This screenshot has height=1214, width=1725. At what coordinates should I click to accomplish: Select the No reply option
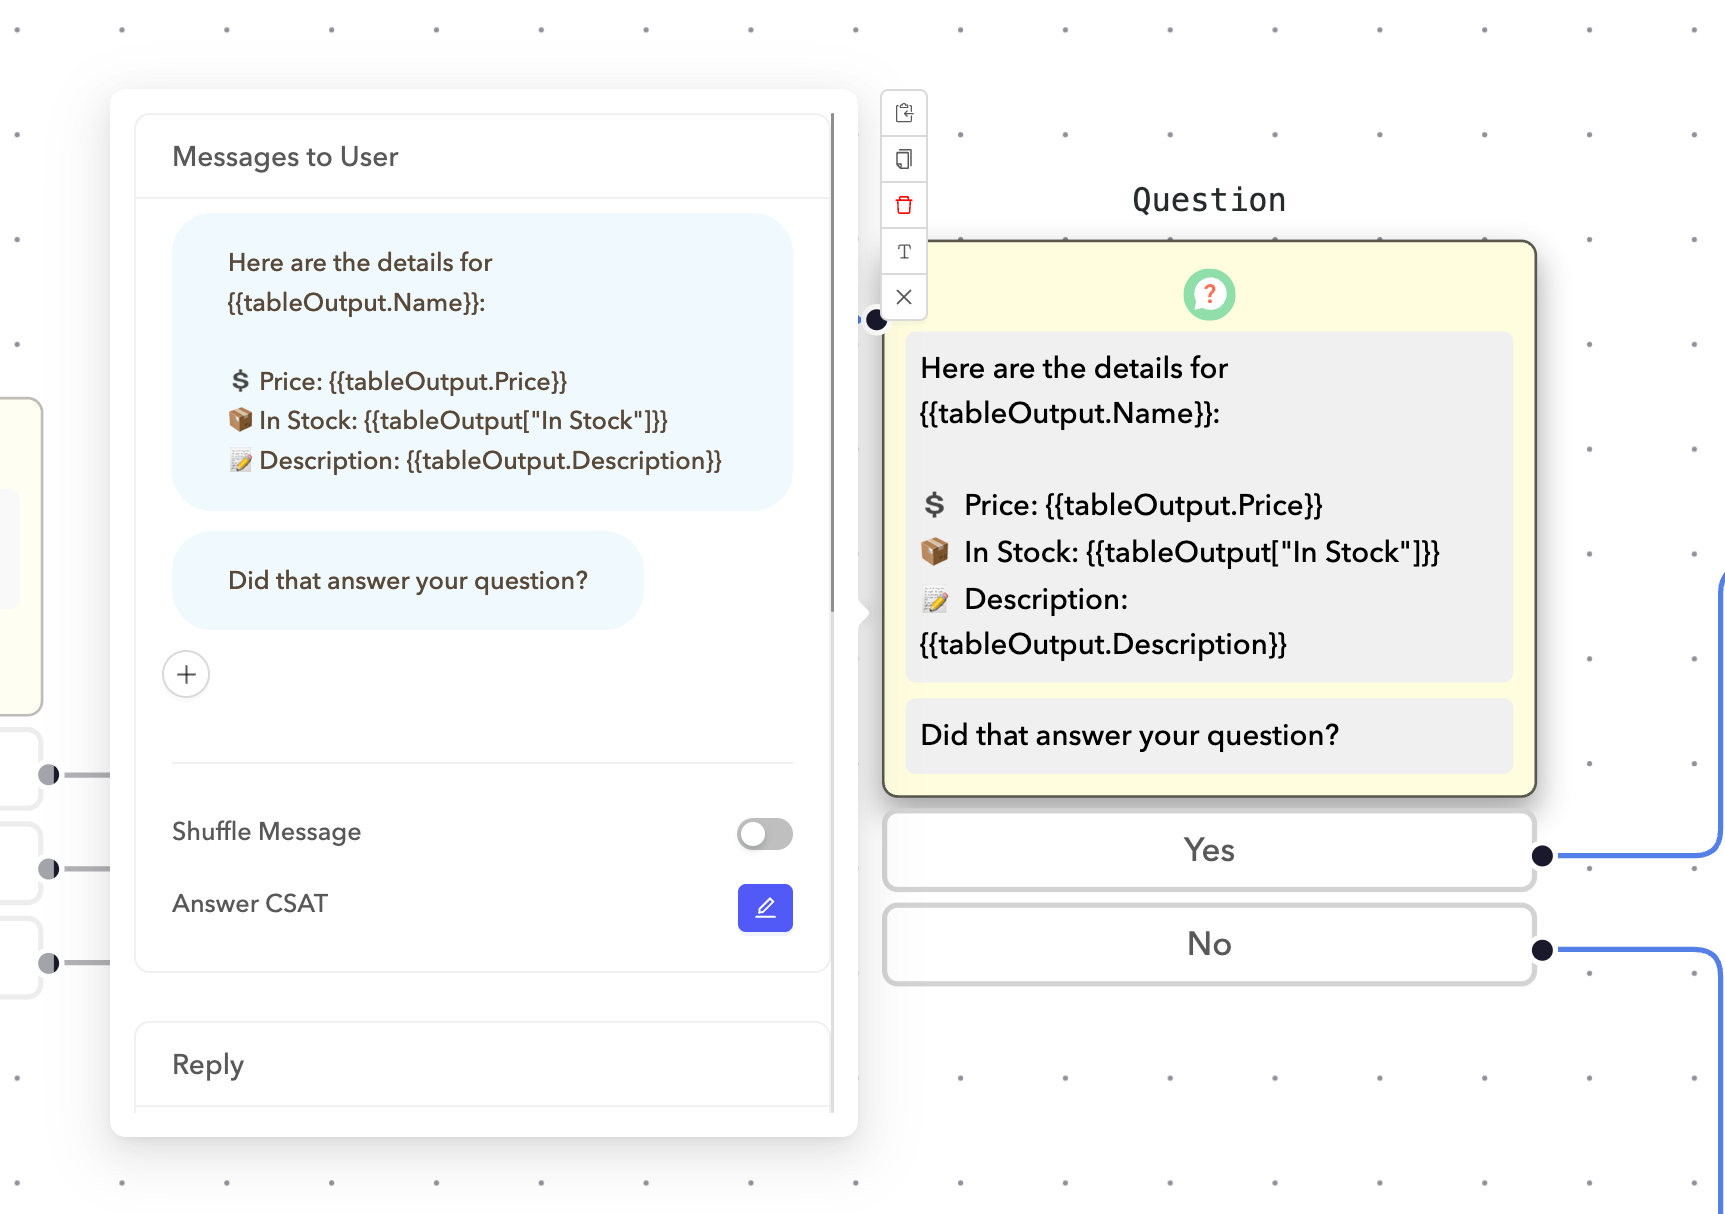[x=1209, y=945]
